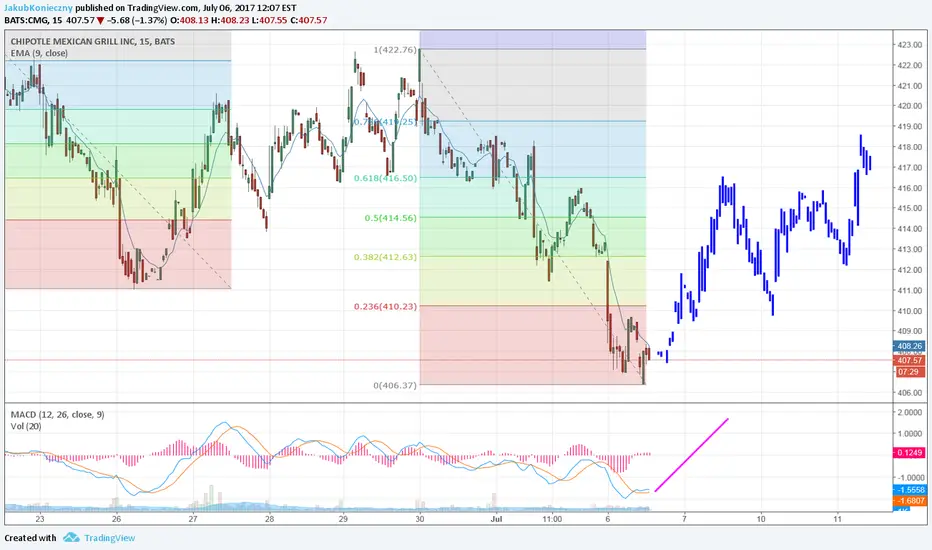Click the 408.26 blue price tag
The width and height of the screenshot is (932, 550).
click(x=909, y=346)
